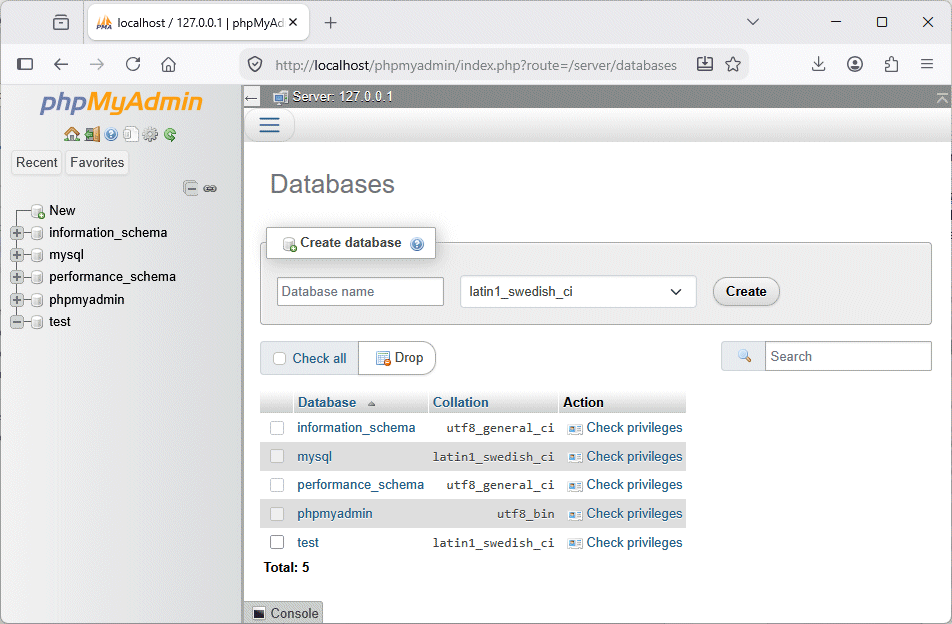
Task: Switch to the Favorites tab
Action: click(97, 163)
